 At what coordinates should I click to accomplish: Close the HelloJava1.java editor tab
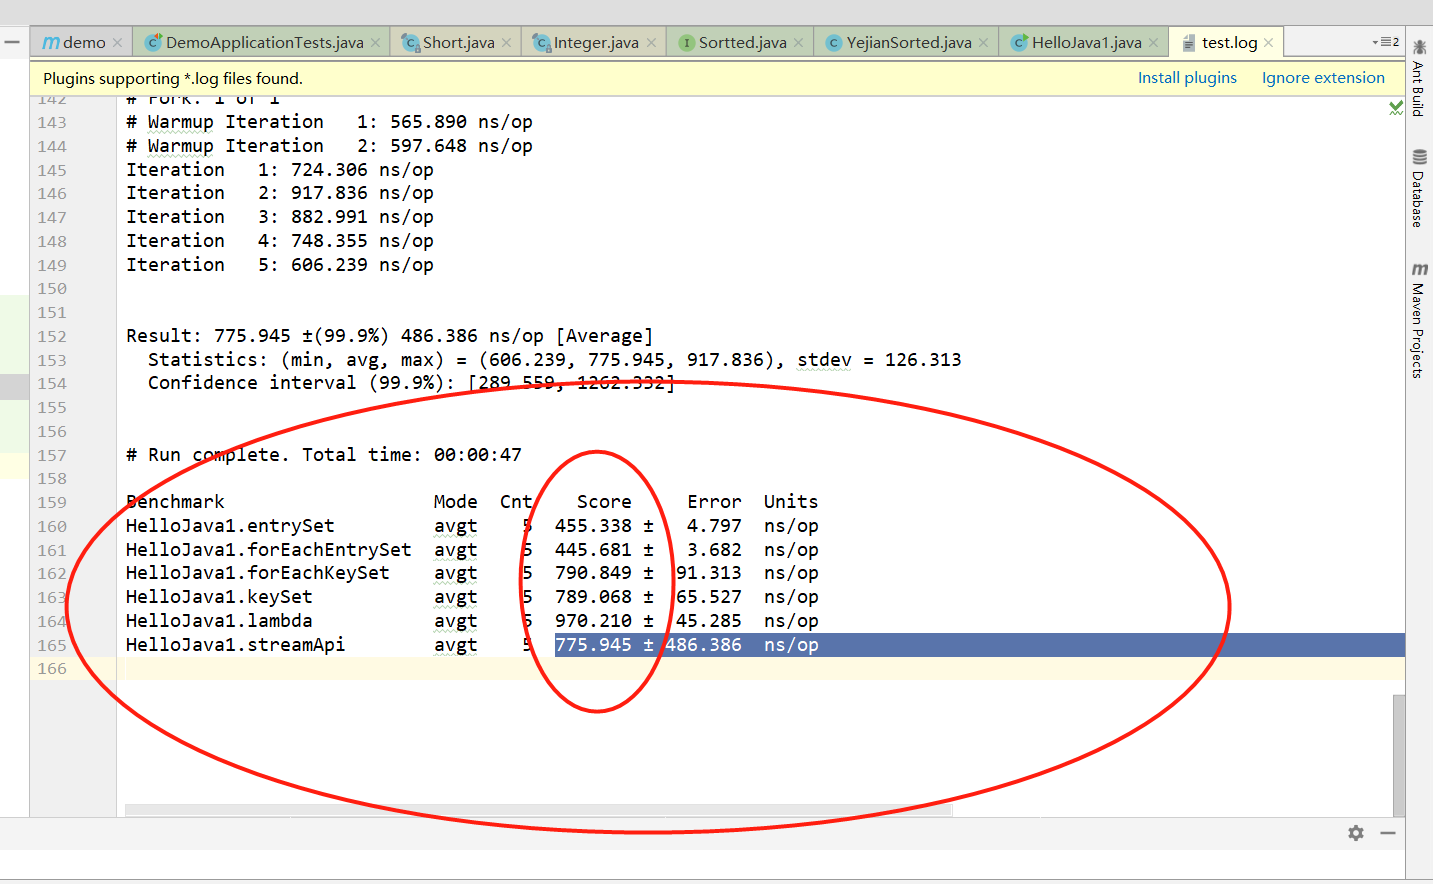[1153, 43]
